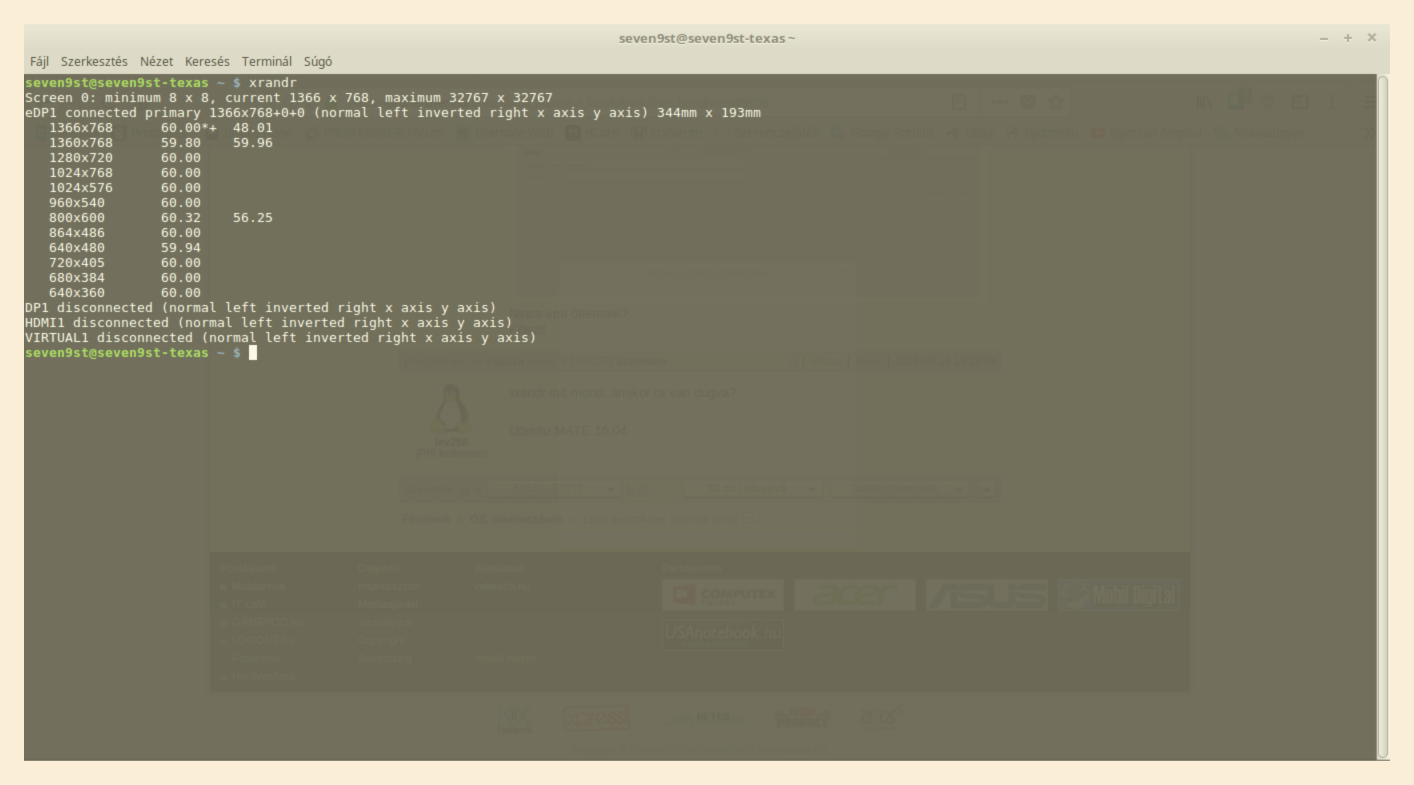Click the cursor block at the last prompt
The width and height of the screenshot is (1414, 785).
(253, 352)
